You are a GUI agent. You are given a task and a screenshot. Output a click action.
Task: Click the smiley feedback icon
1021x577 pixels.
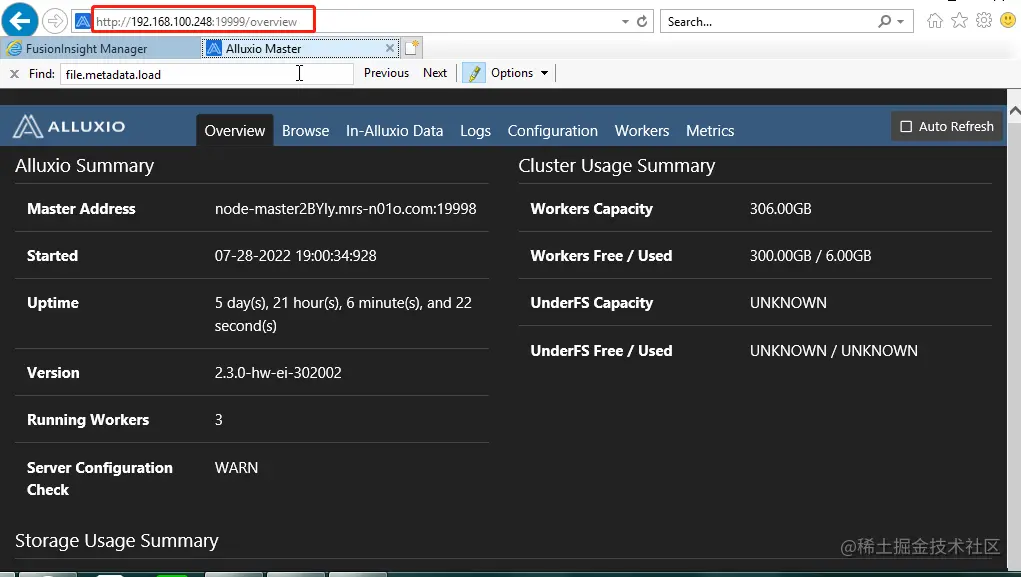(x=1008, y=21)
